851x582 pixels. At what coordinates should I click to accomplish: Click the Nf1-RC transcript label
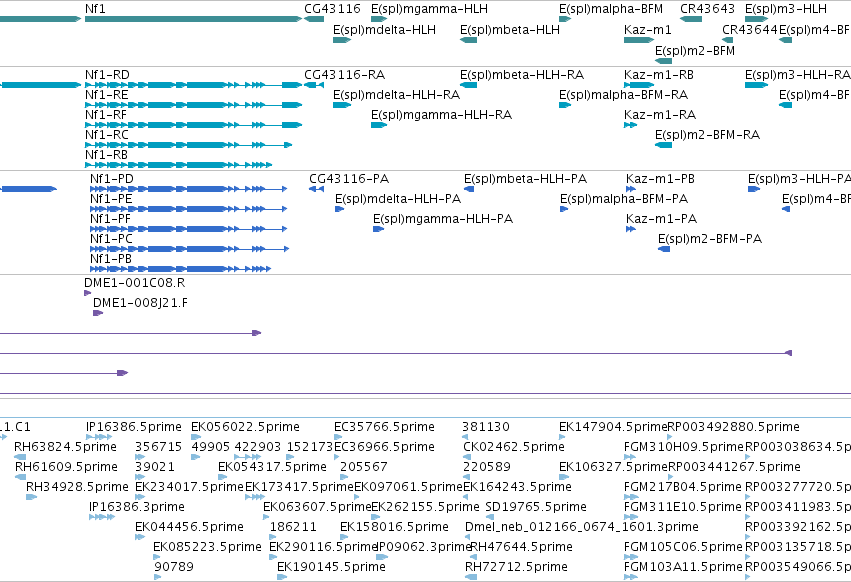[106, 135]
